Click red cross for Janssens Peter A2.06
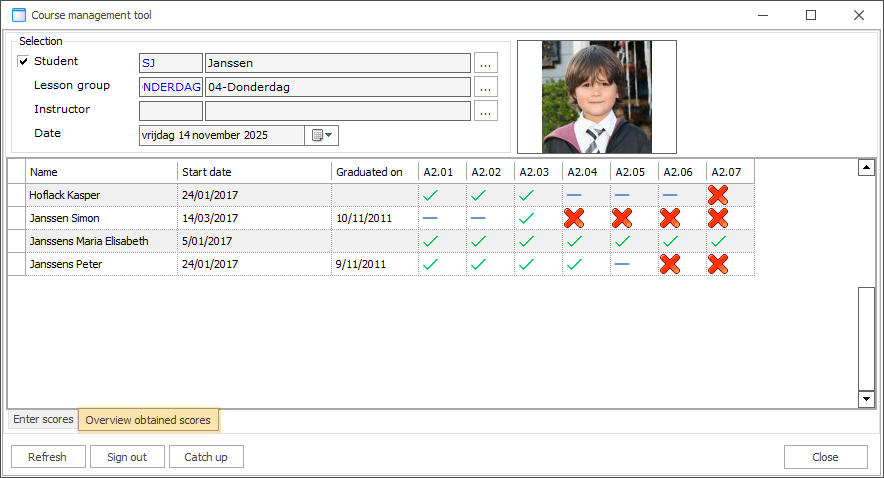The image size is (884, 478). [670, 264]
